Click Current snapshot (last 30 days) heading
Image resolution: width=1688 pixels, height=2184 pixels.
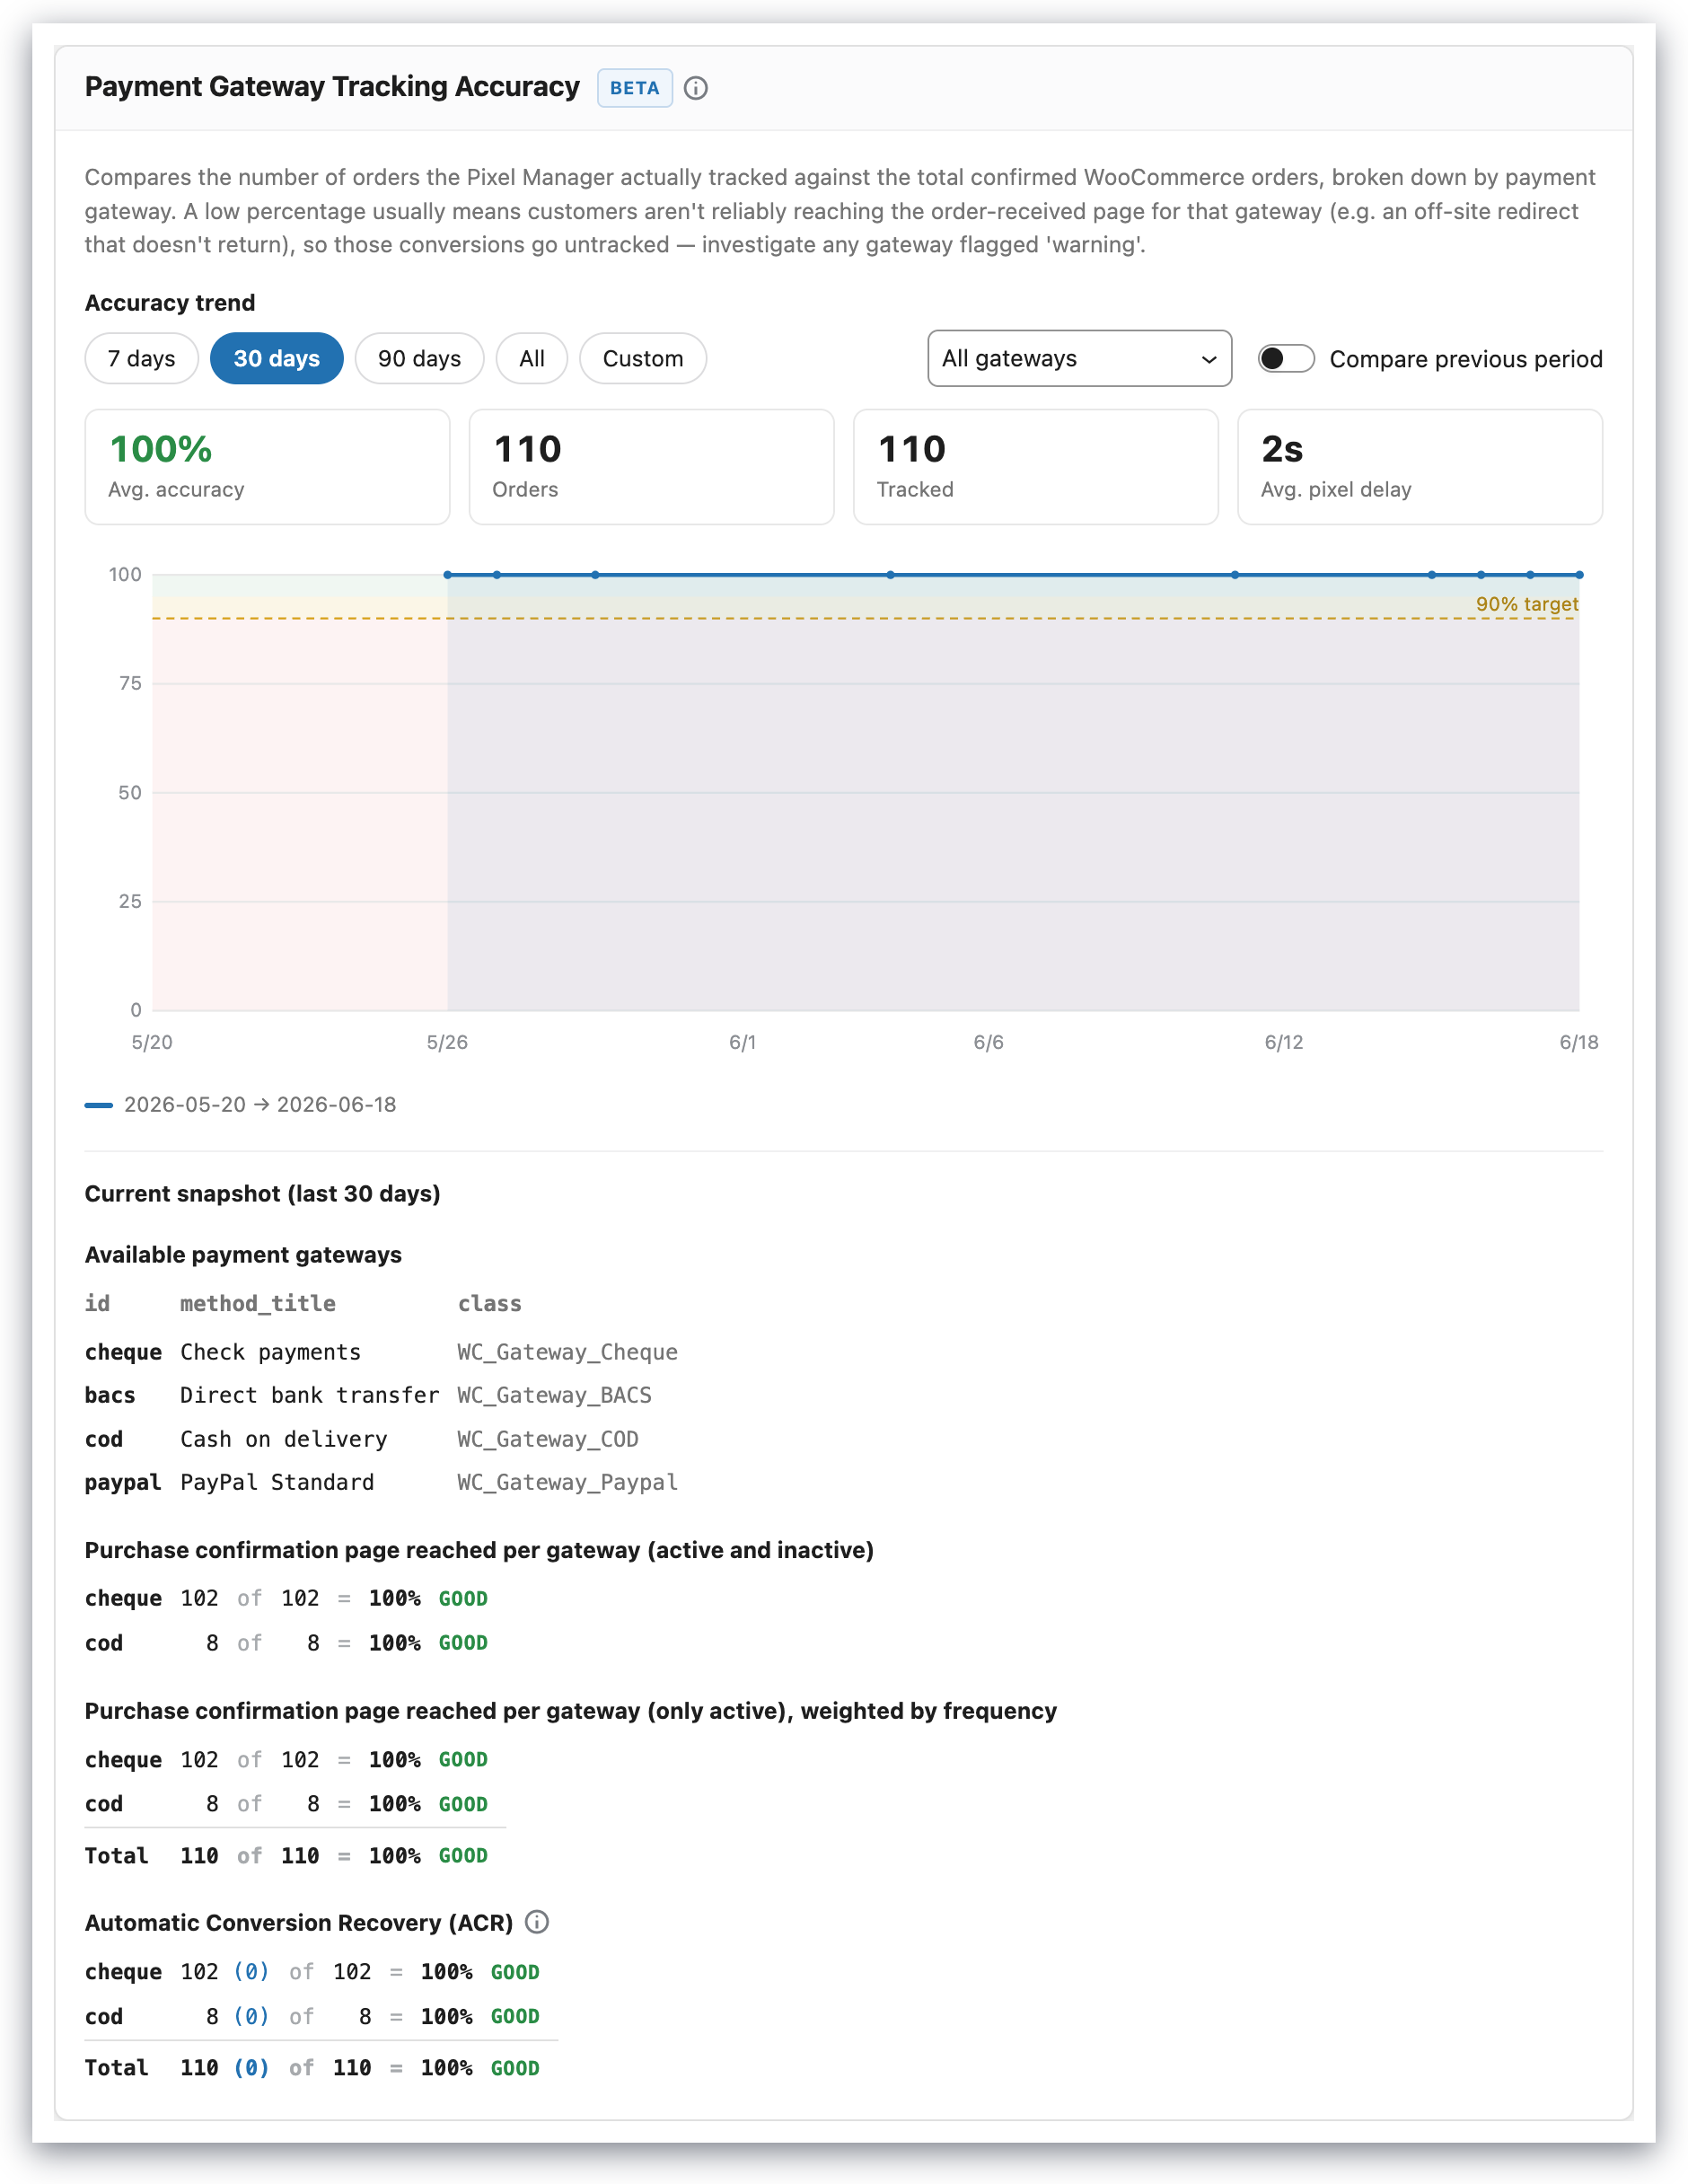[263, 1193]
